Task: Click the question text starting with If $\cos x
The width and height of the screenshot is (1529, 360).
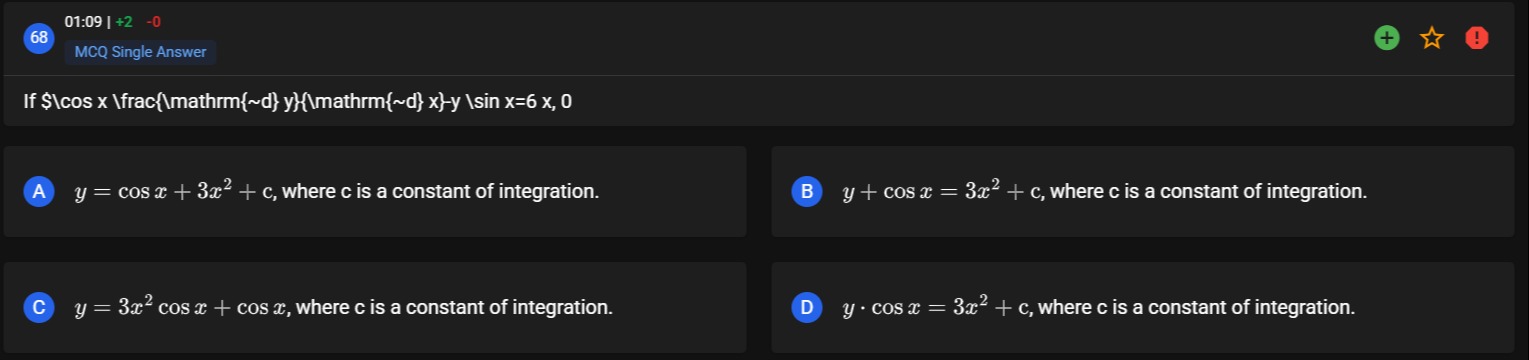Action: point(298,102)
